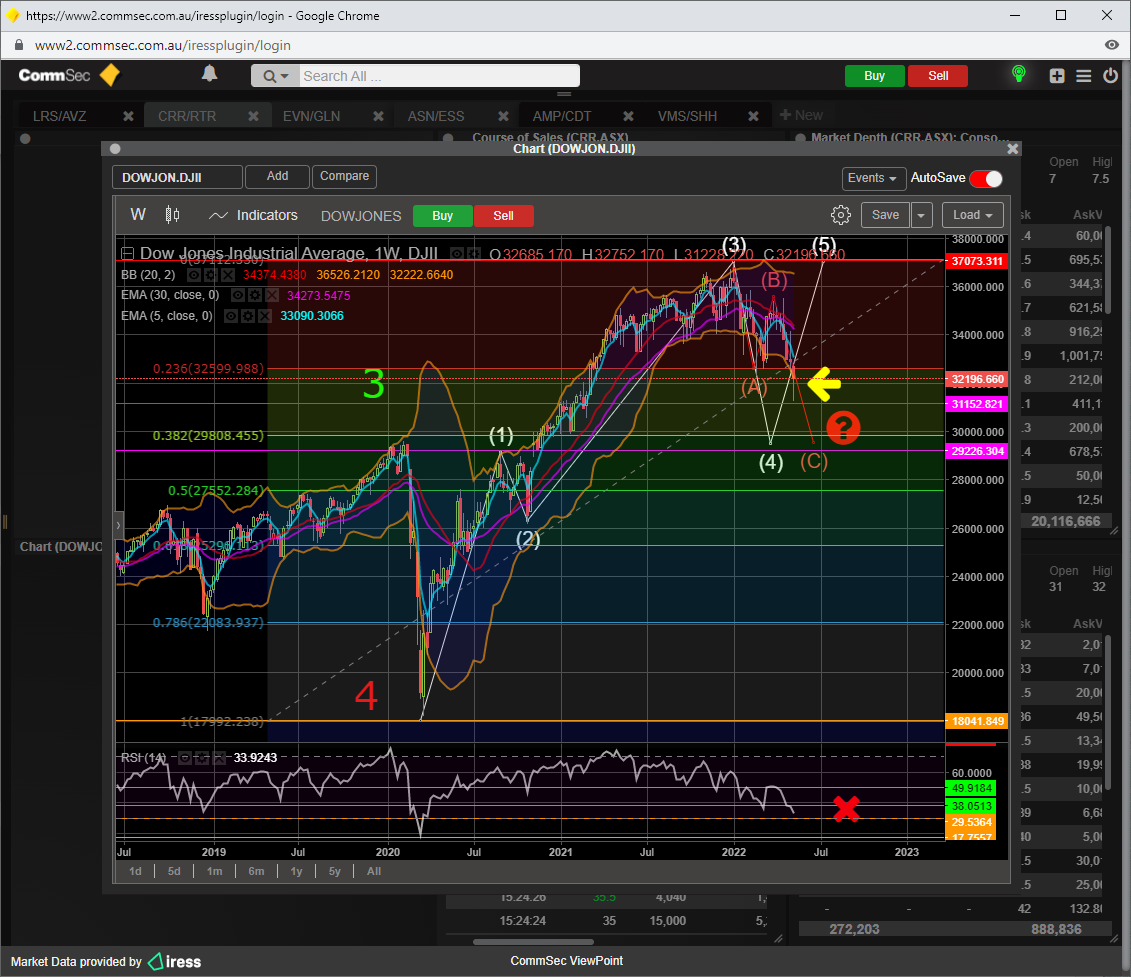This screenshot has height=977, width=1131.
Task: Change the candlestick chart type icon
Action: point(172,215)
